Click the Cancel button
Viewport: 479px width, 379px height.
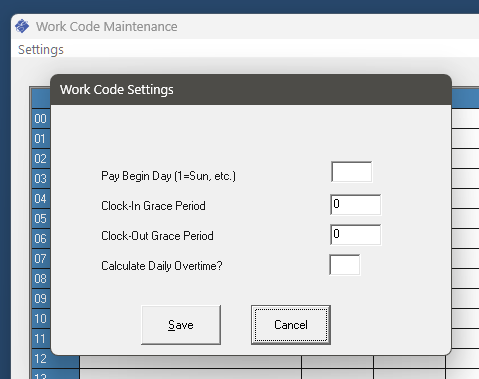291,325
